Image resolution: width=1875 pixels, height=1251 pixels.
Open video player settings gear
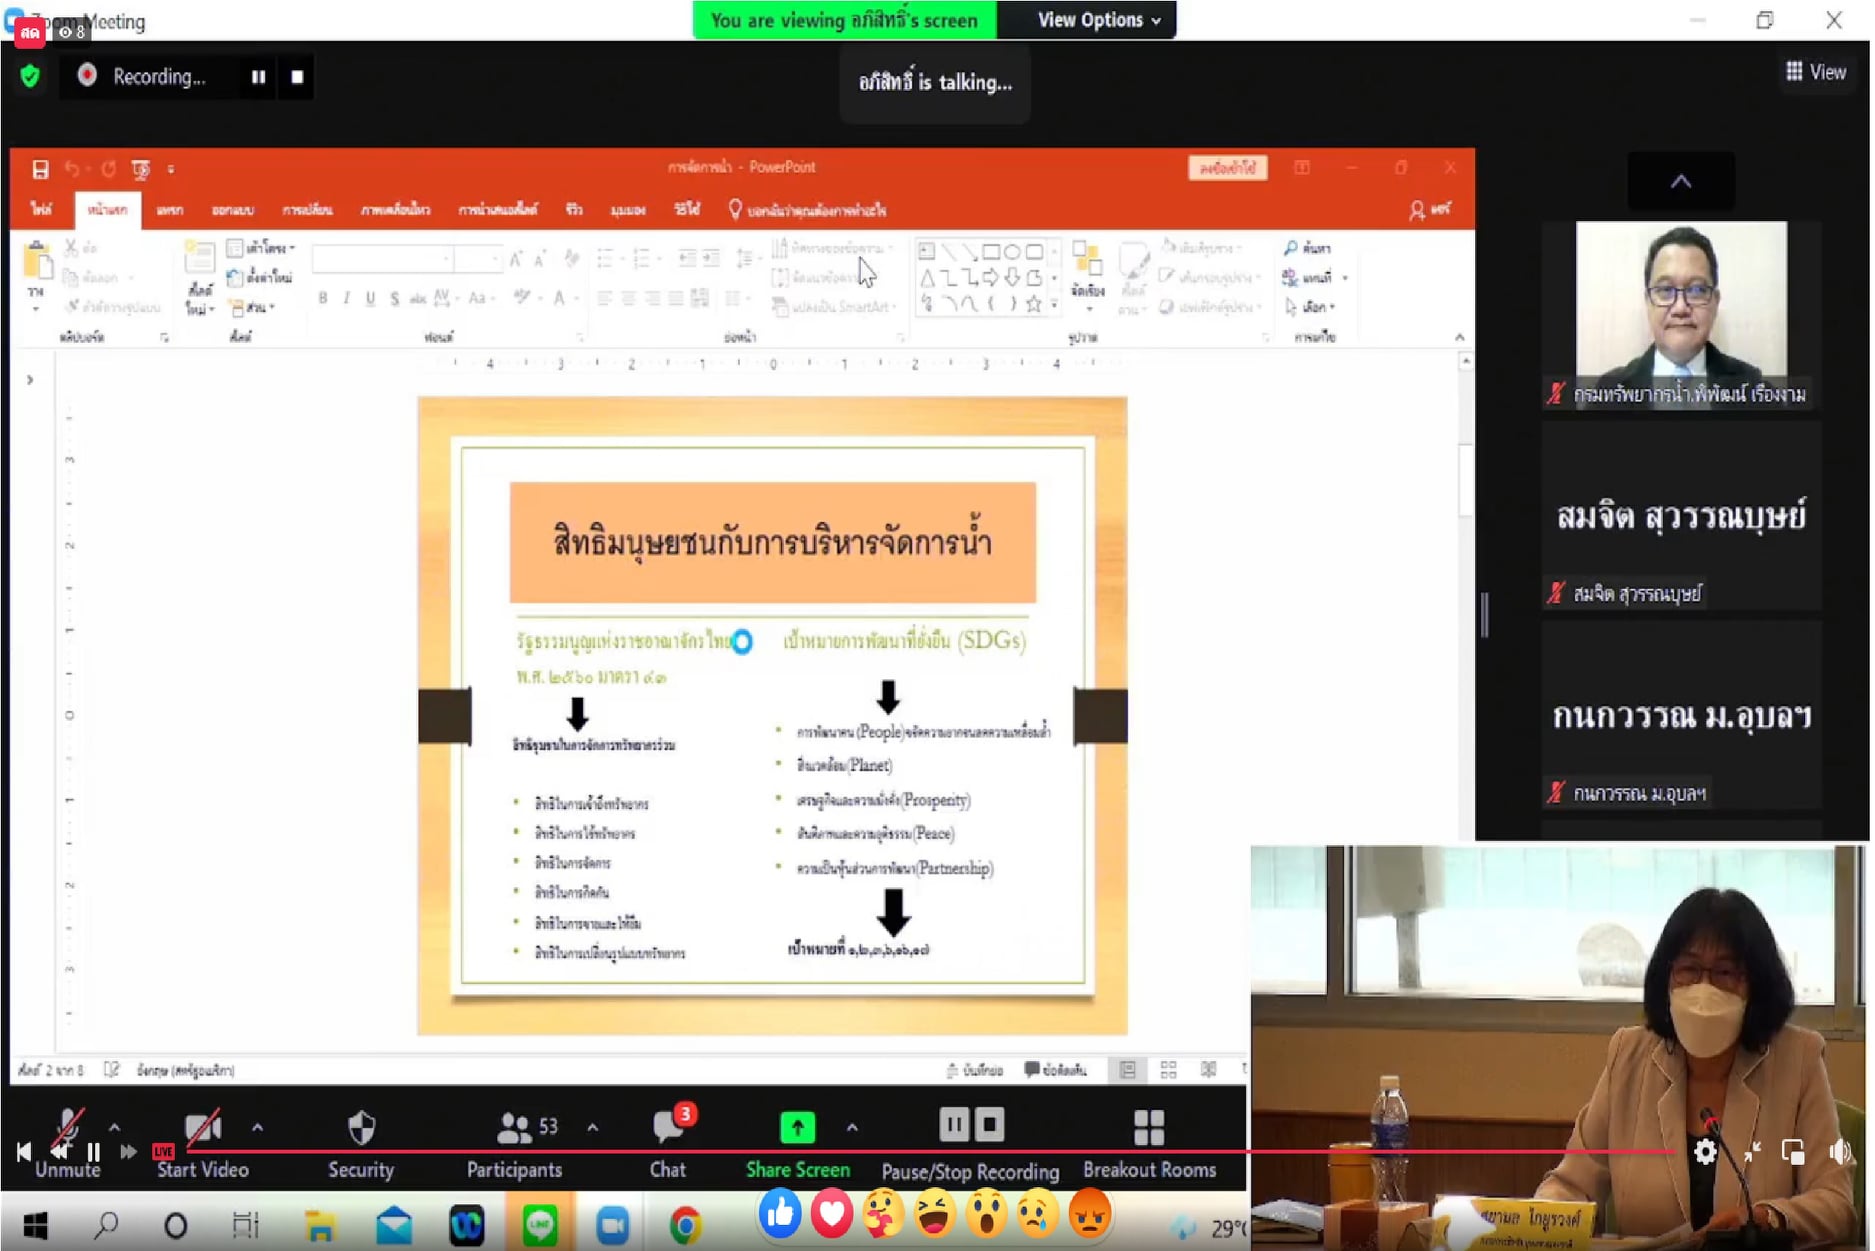click(1705, 1152)
